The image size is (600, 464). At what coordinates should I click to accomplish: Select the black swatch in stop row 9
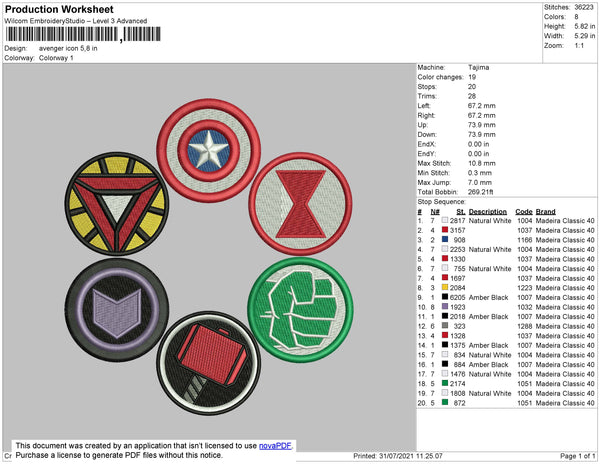tap(445, 297)
